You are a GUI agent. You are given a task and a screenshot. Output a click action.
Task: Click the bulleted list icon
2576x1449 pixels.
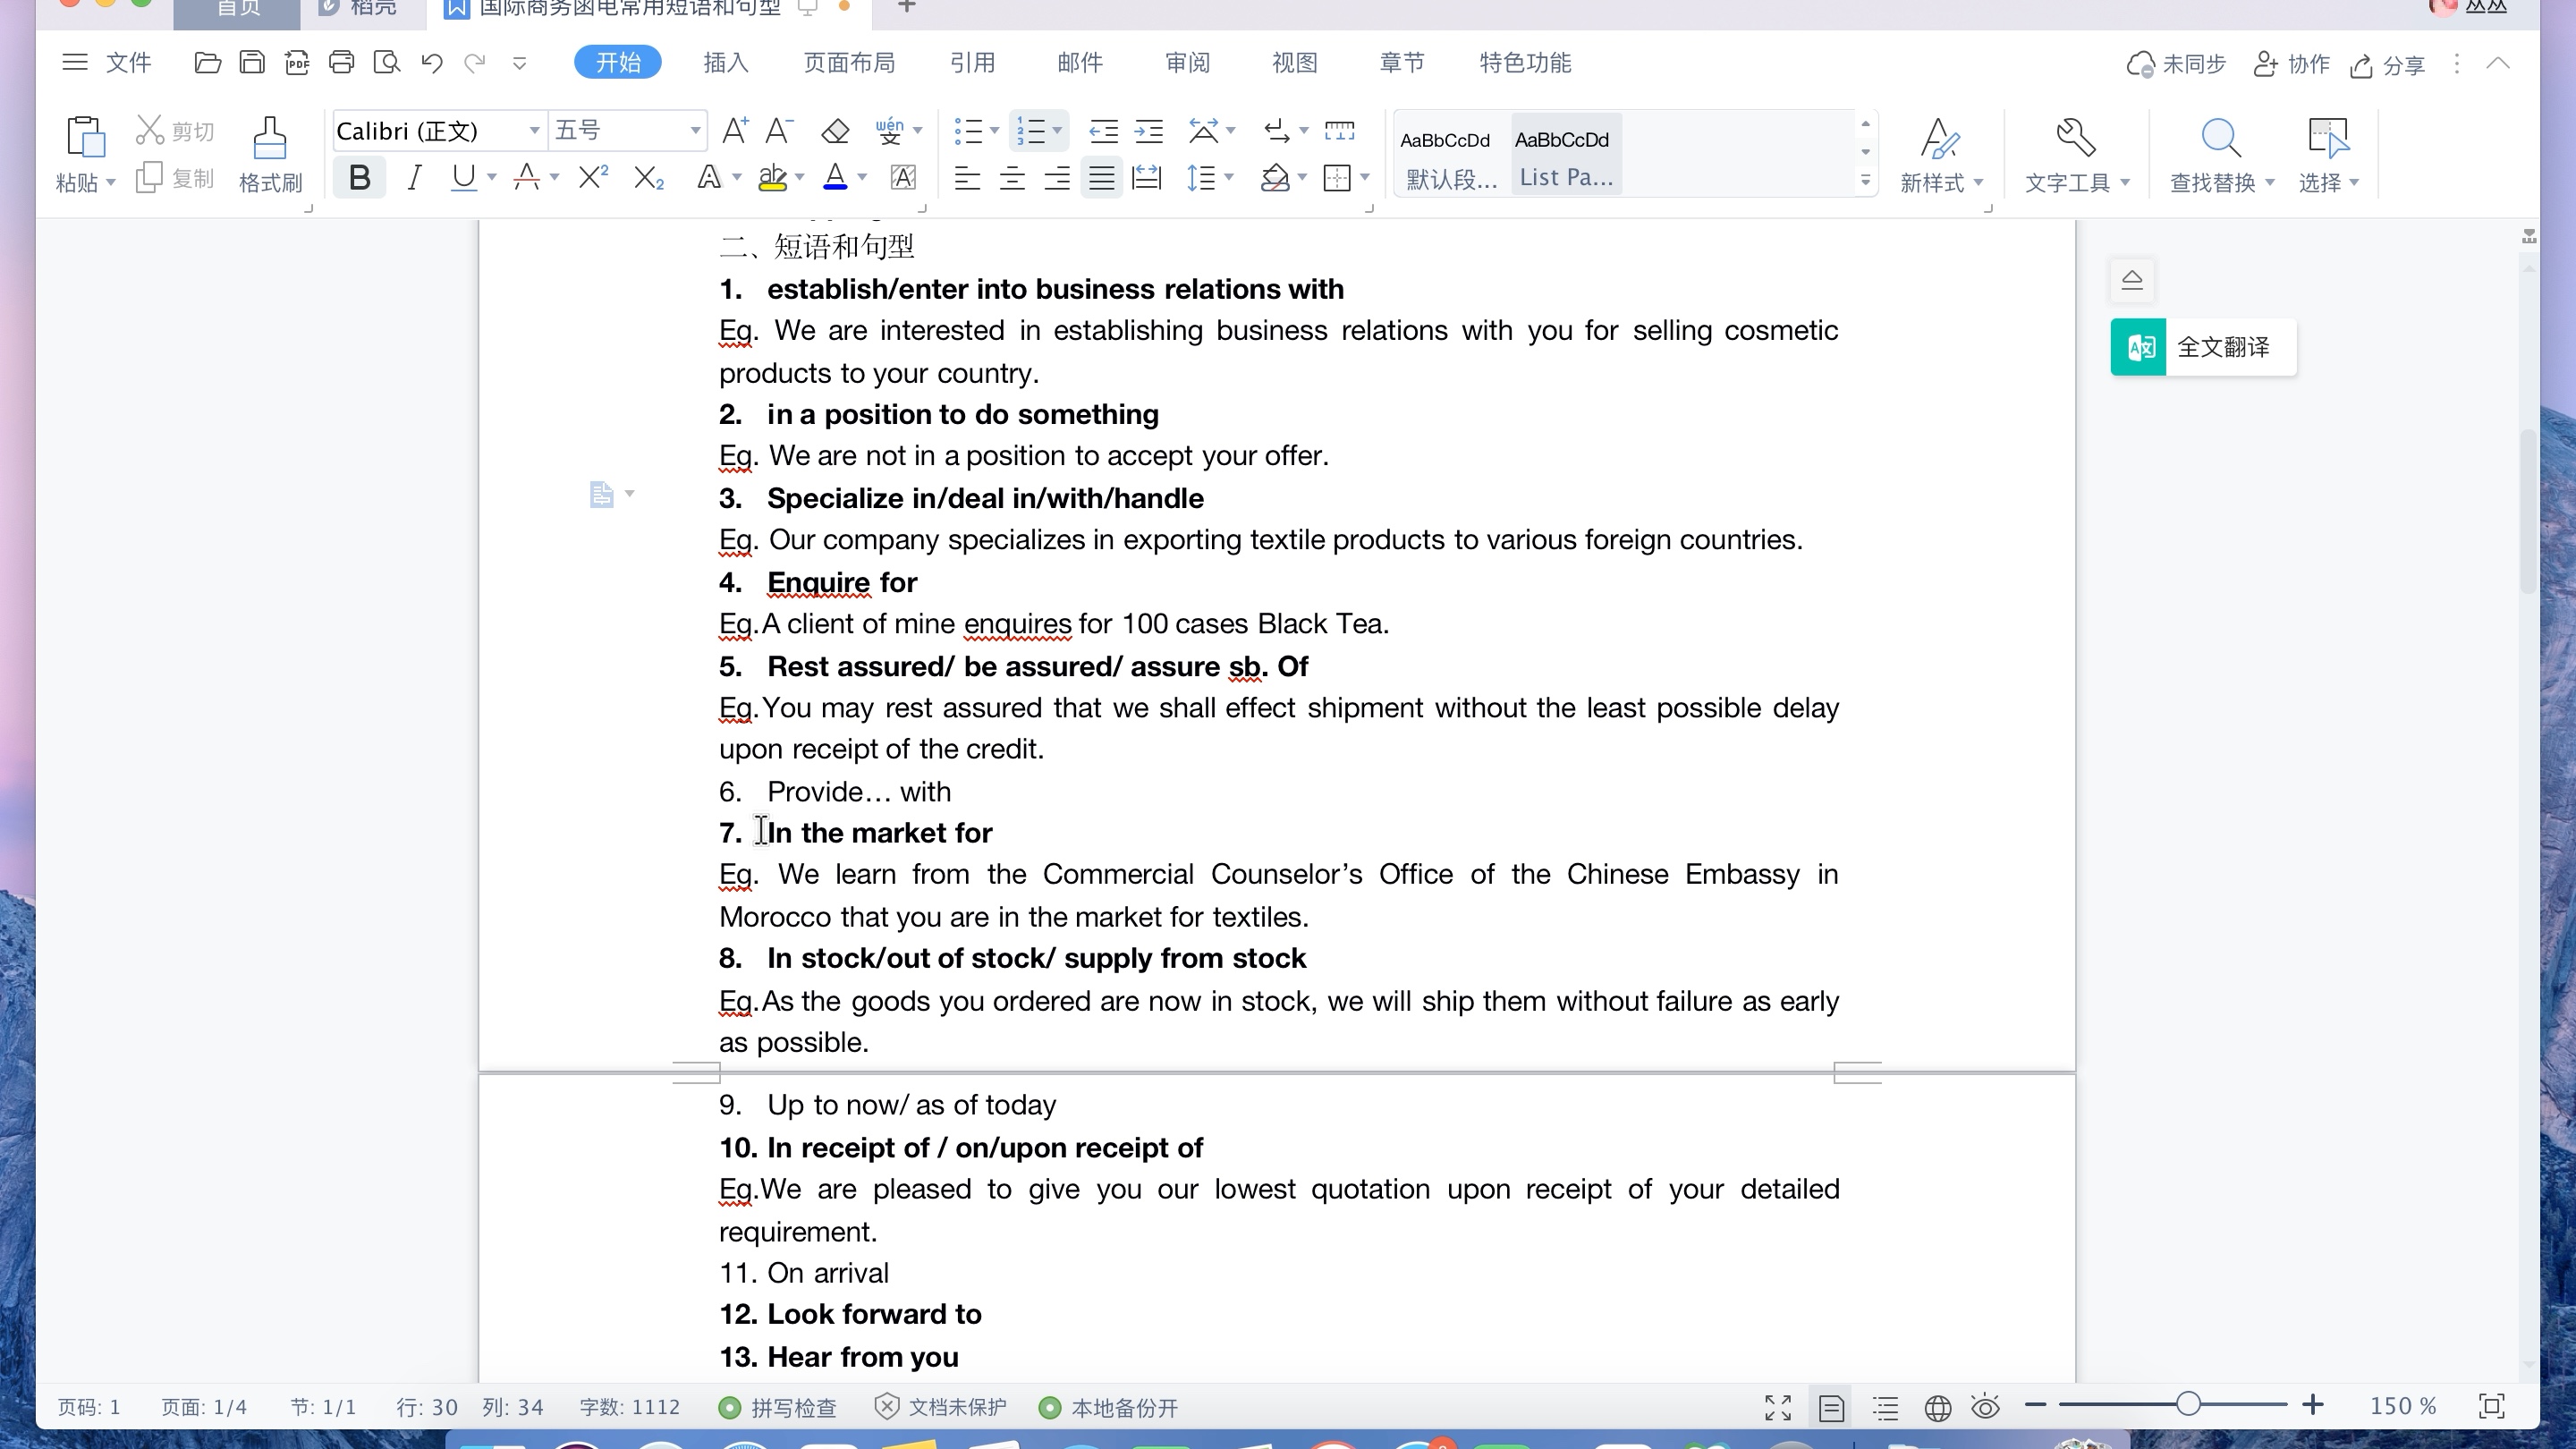pyautogui.click(x=971, y=131)
